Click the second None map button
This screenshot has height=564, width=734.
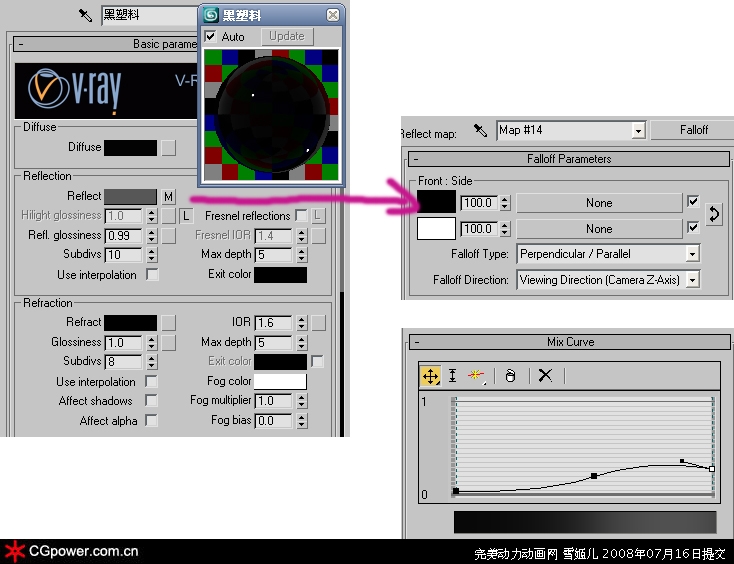(599, 229)
